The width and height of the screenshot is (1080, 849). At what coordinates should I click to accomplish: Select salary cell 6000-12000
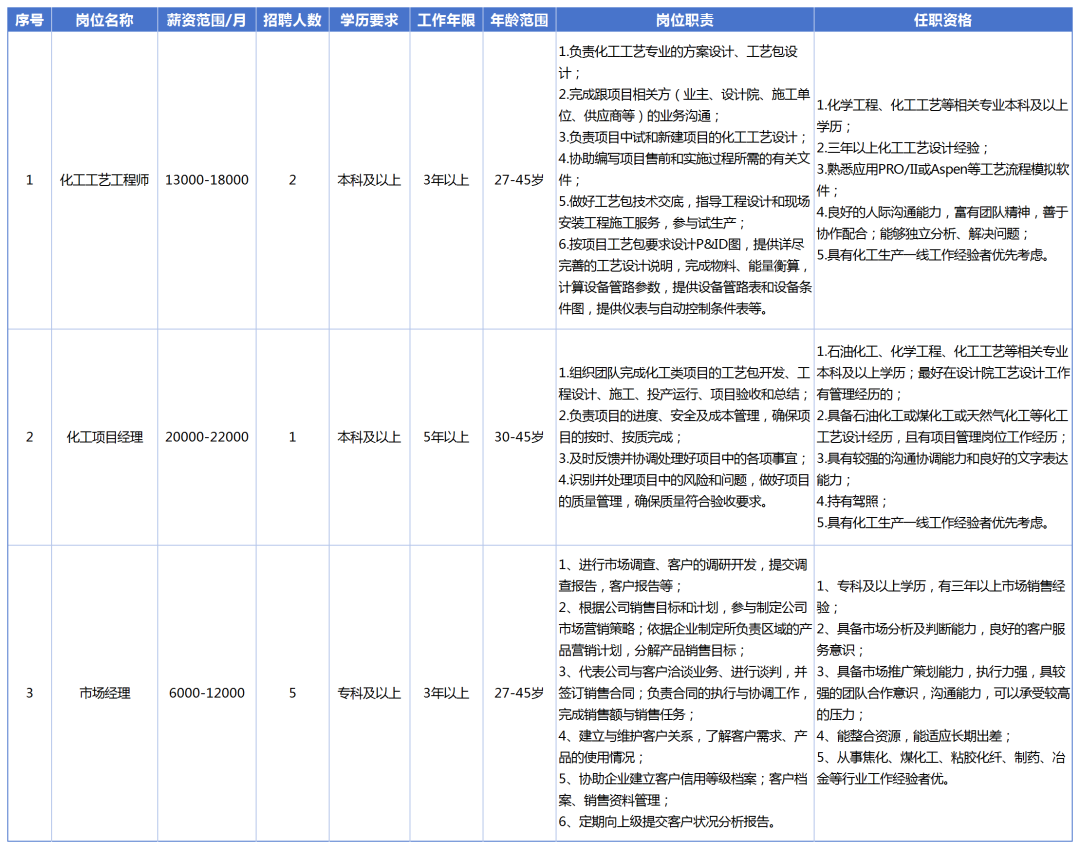(x=207, y=693)
